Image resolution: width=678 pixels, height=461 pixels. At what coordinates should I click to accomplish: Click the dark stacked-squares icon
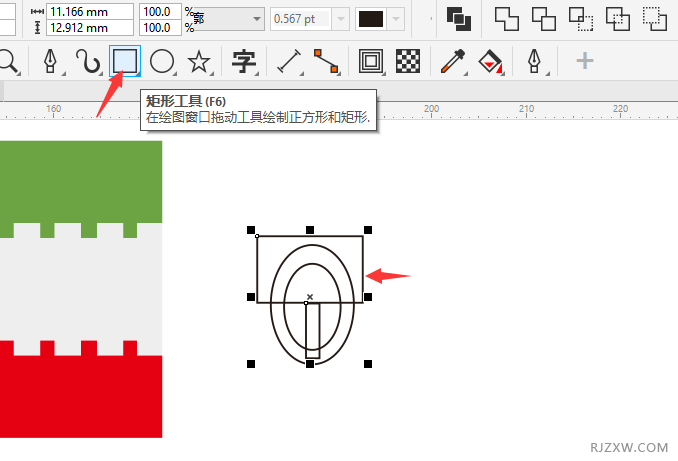459,19
